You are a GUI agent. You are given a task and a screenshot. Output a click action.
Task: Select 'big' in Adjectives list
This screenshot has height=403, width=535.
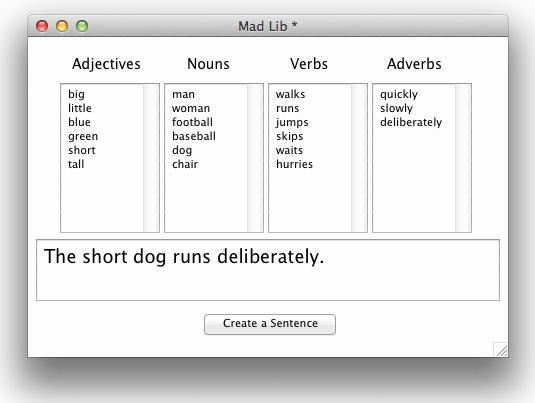point(76,94)
